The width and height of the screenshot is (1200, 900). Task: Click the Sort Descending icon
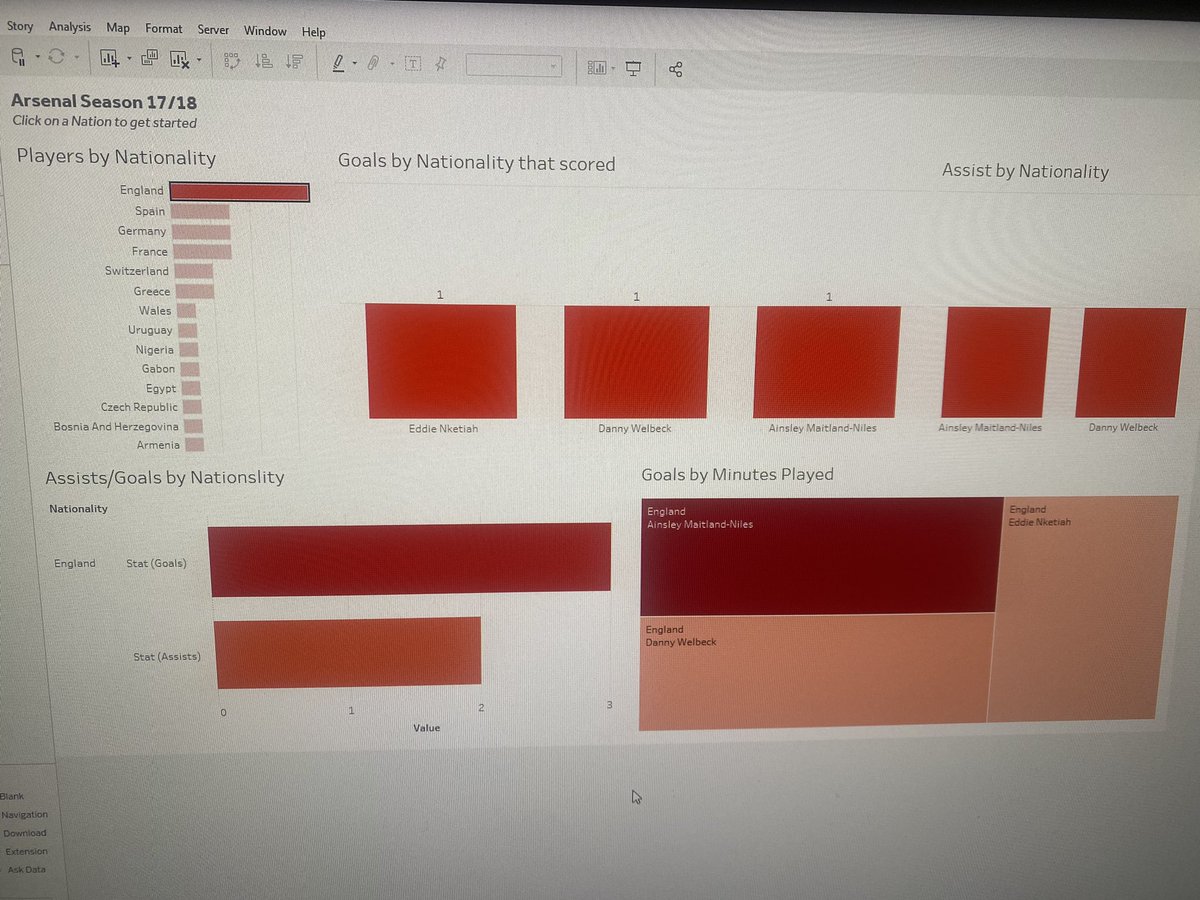[293, 61]
